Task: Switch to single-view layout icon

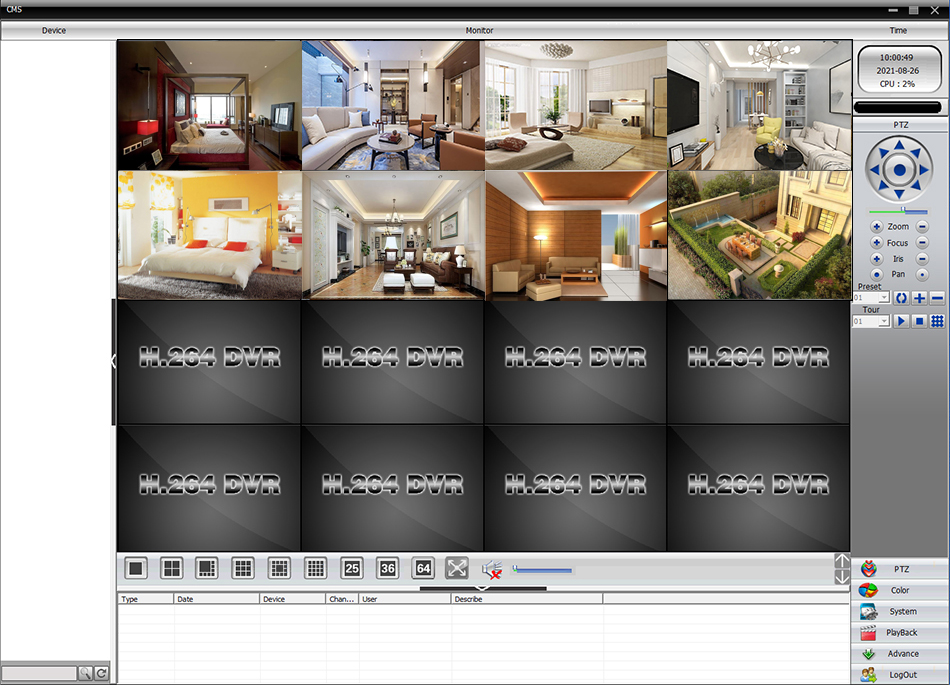Action: (137, 568)
